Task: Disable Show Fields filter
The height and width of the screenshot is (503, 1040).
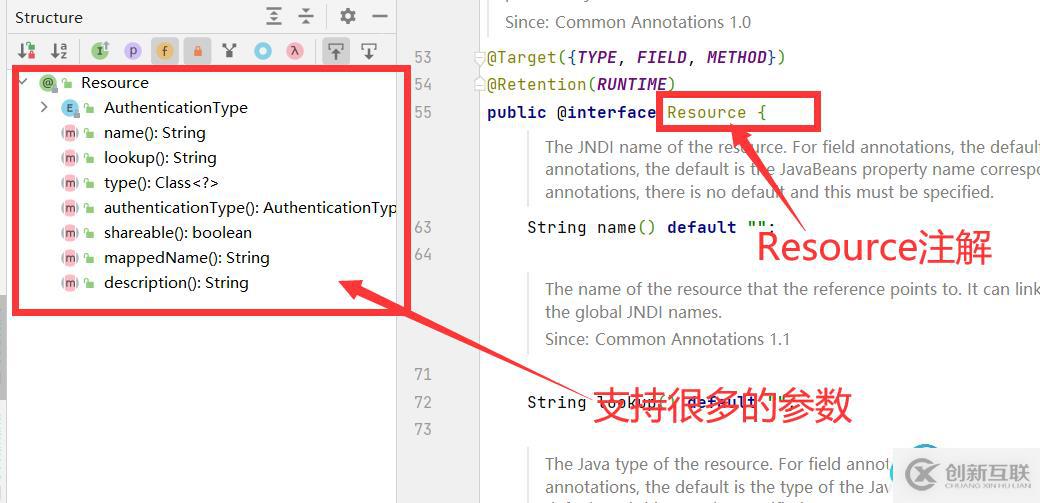Action: (x=164, y=50)
